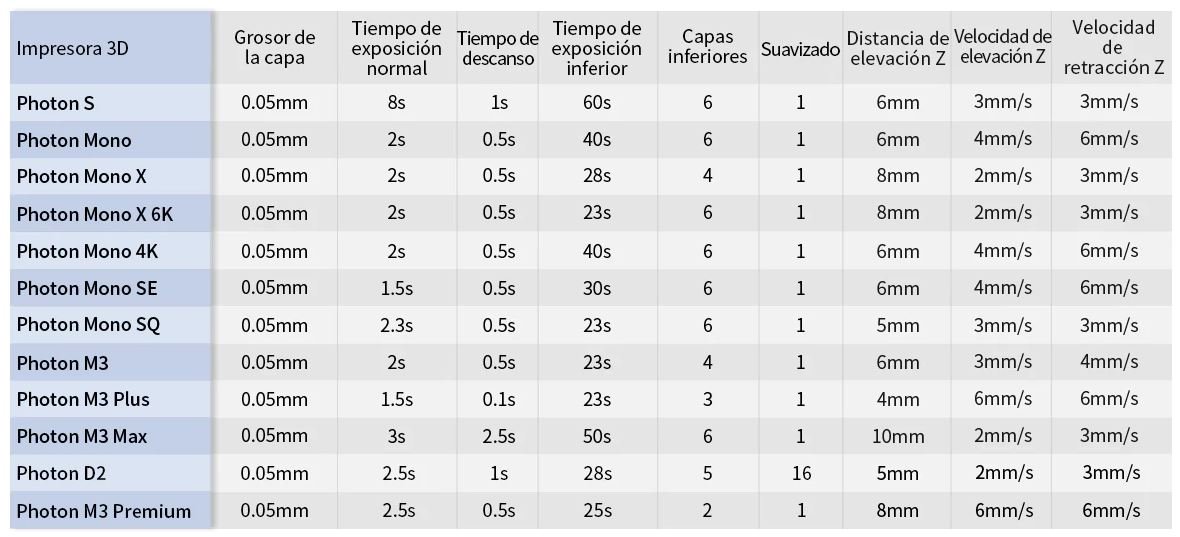The width and height of the screenshot is (1180, 537).
Task: Click the Tiempo de exposición normal header
Action: click(397, 48)
